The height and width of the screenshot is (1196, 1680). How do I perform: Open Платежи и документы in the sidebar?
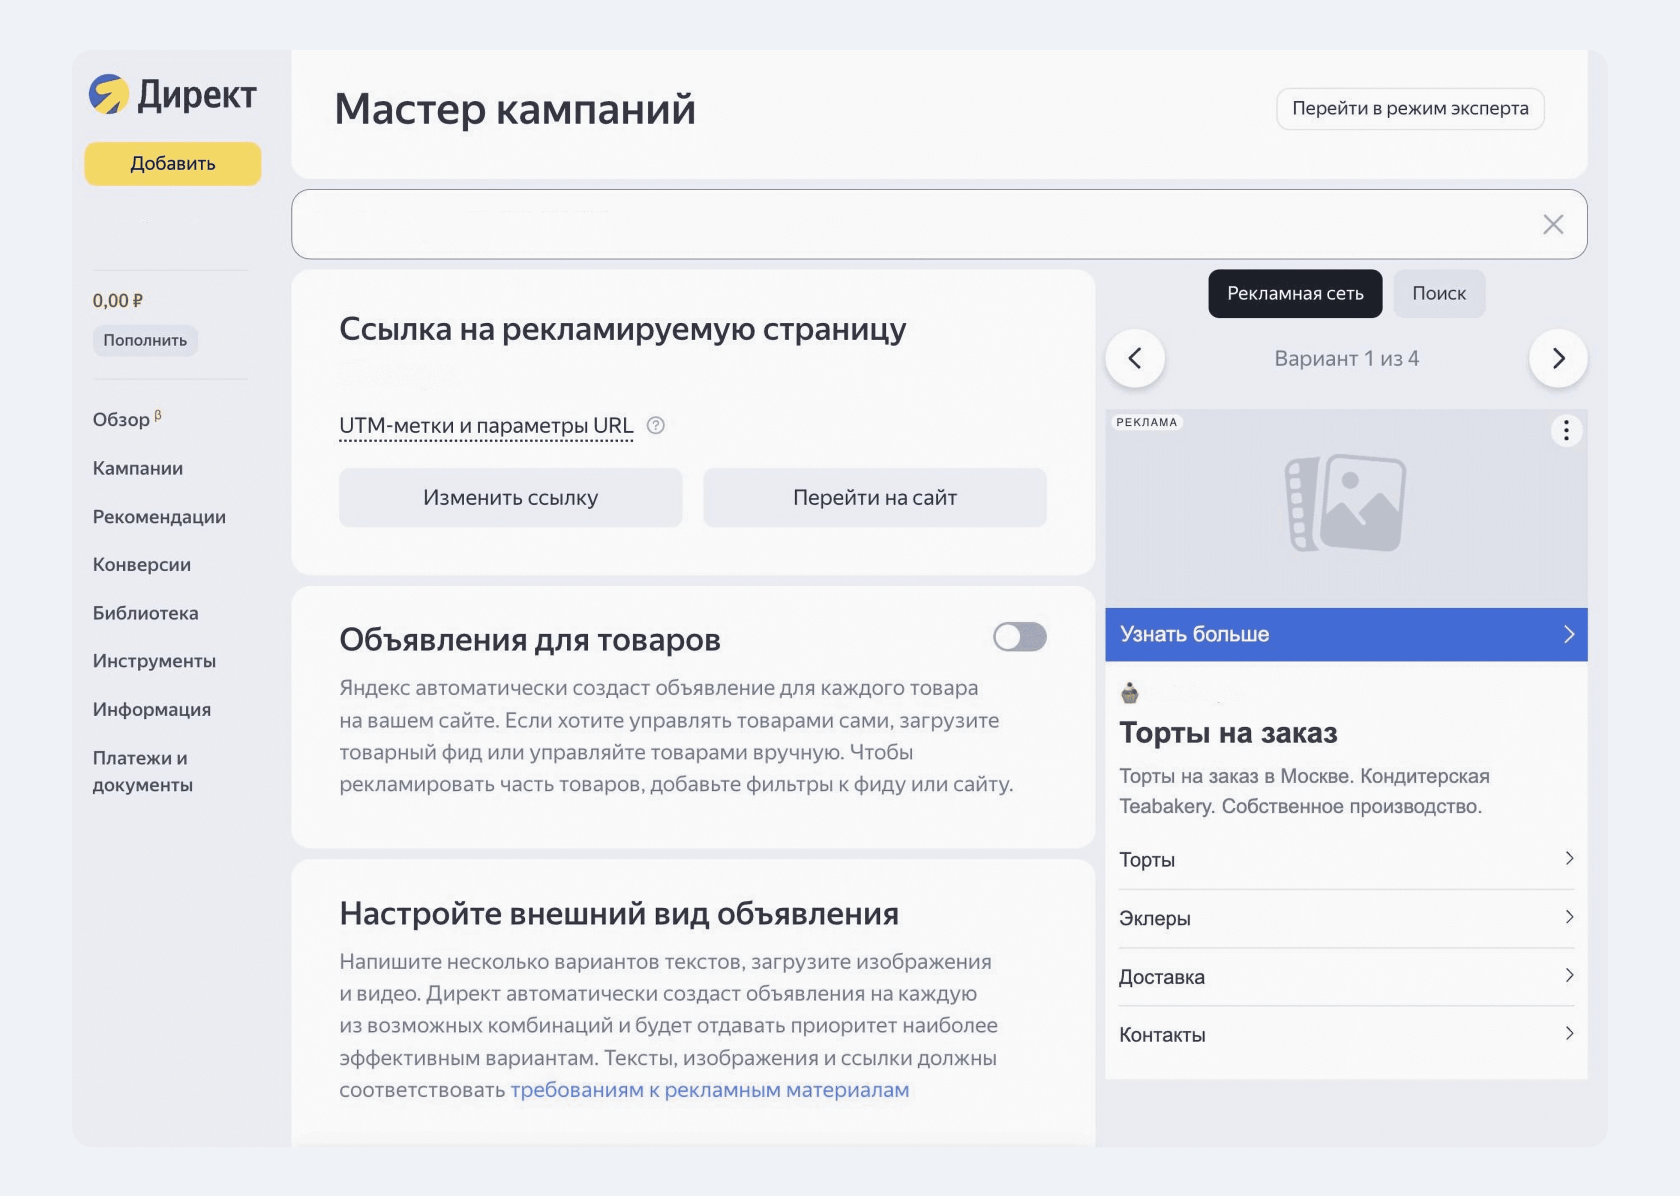tap(143, 771)
